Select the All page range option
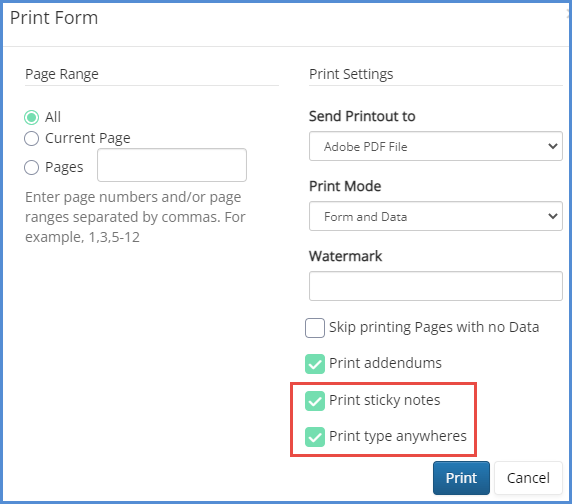 [x=31, y=117]
